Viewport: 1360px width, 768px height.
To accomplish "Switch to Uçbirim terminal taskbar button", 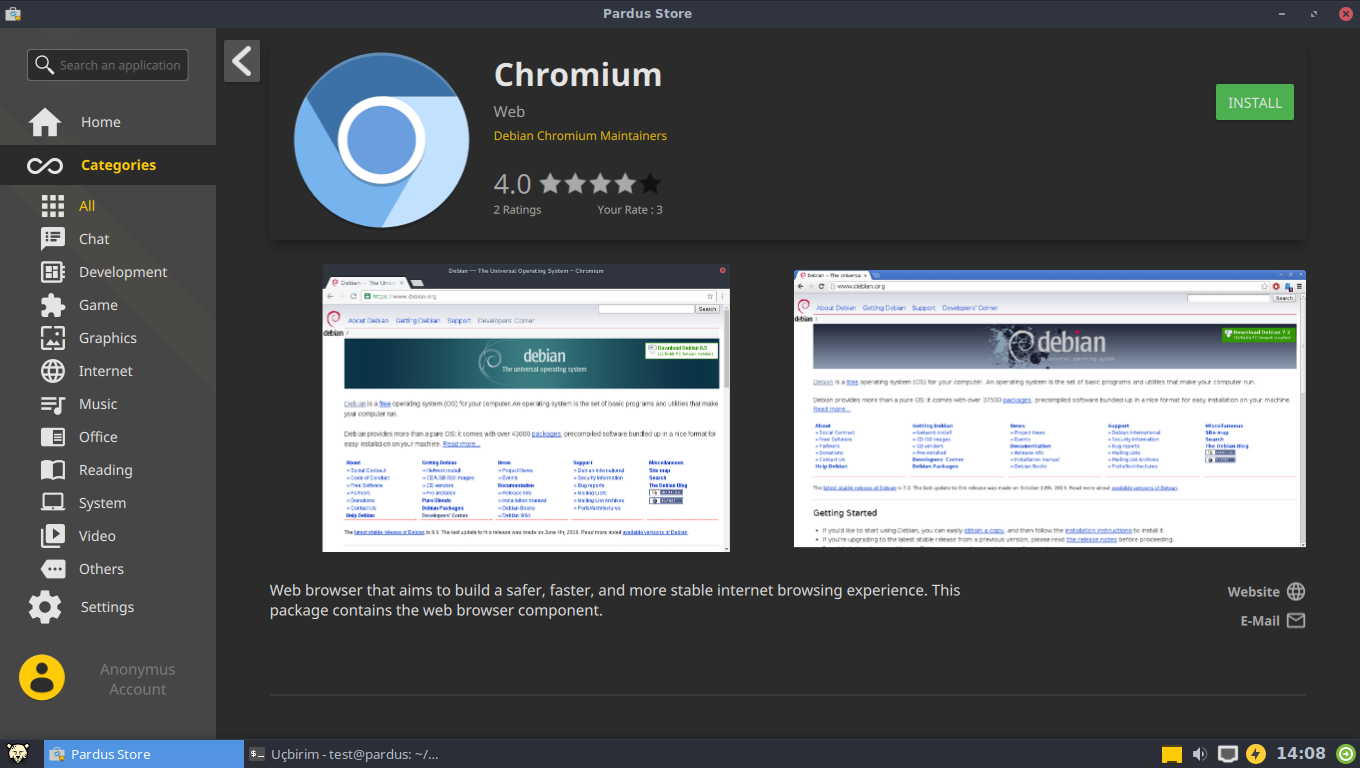I will [x=344, y=754].
